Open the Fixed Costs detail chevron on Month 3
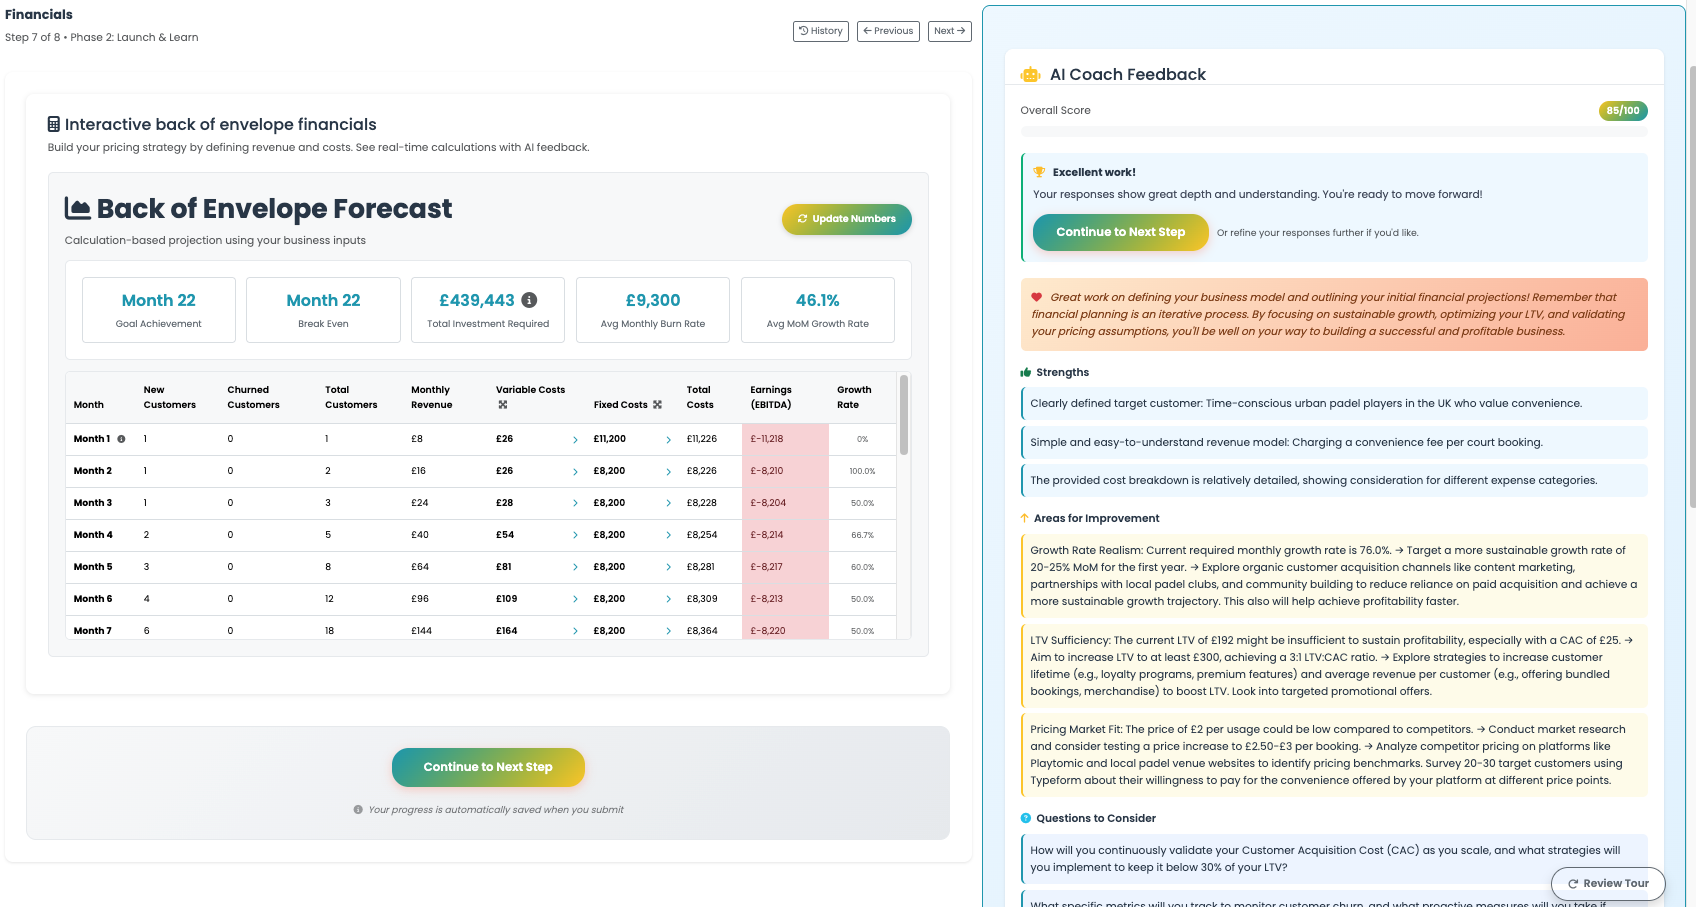 click(x=669, y=502)
